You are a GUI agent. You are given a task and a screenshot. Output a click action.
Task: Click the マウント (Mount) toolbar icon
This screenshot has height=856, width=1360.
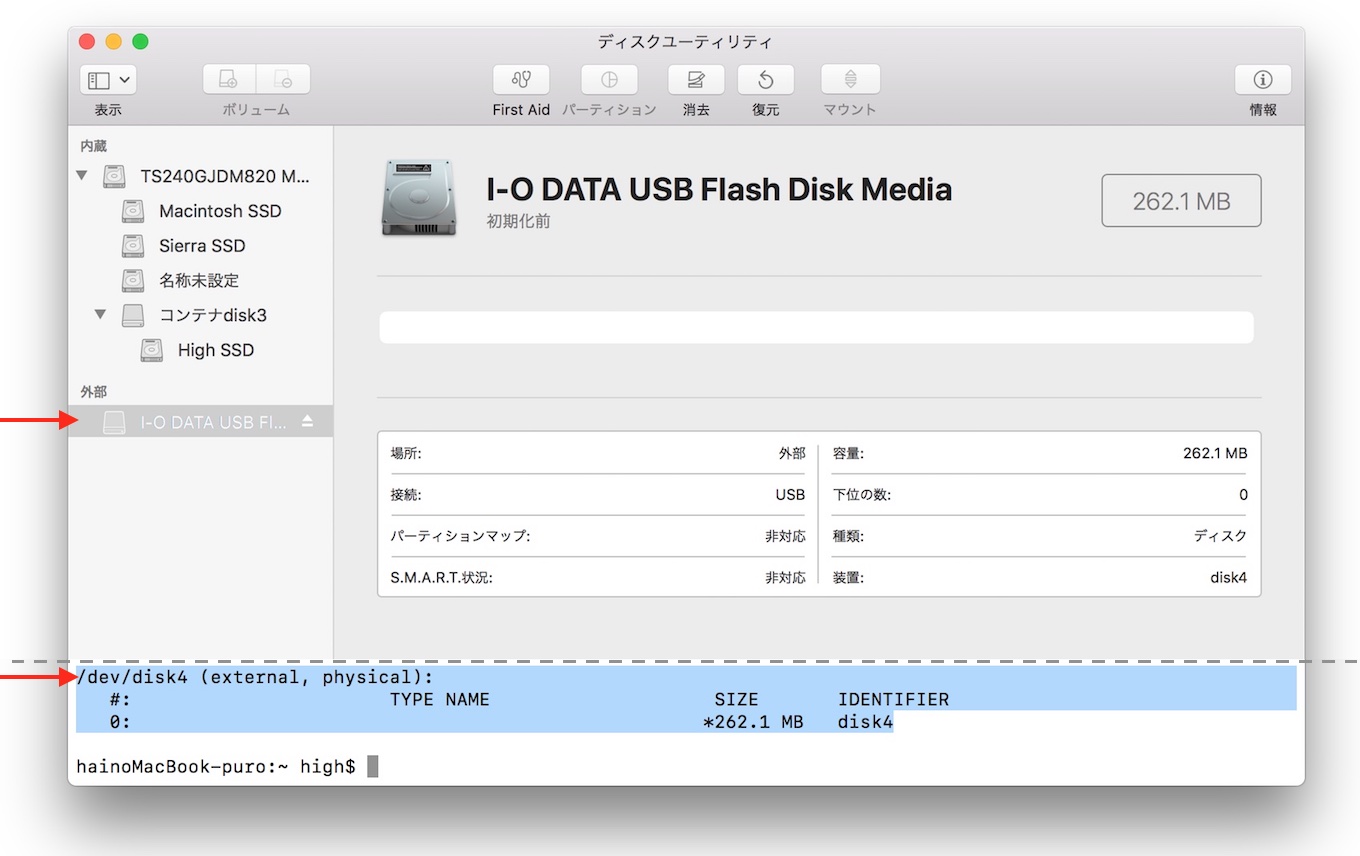pos(850,80)
